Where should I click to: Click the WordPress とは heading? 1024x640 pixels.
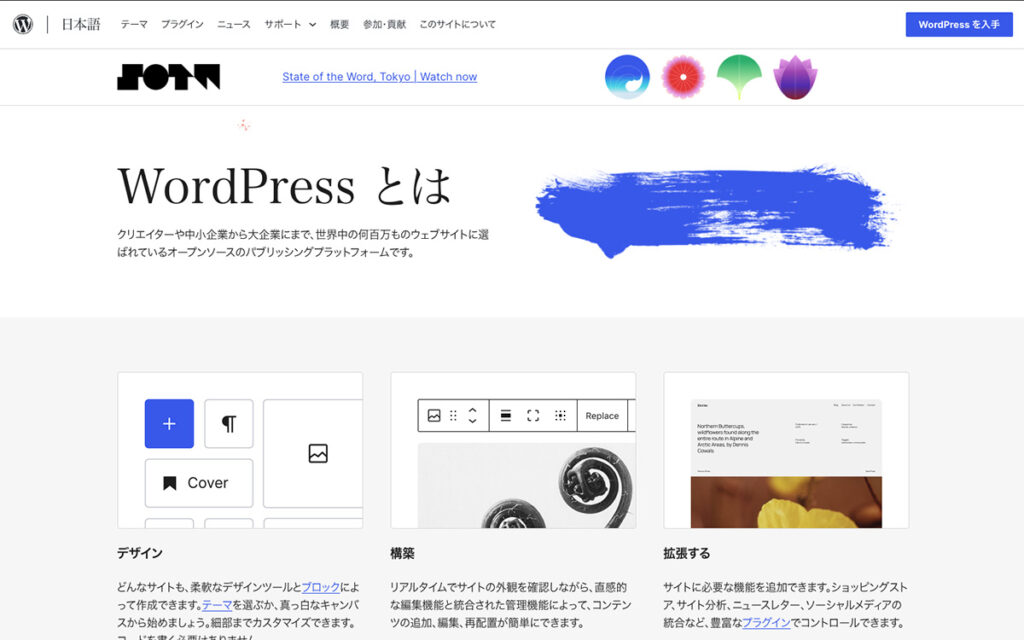point(285,186)
